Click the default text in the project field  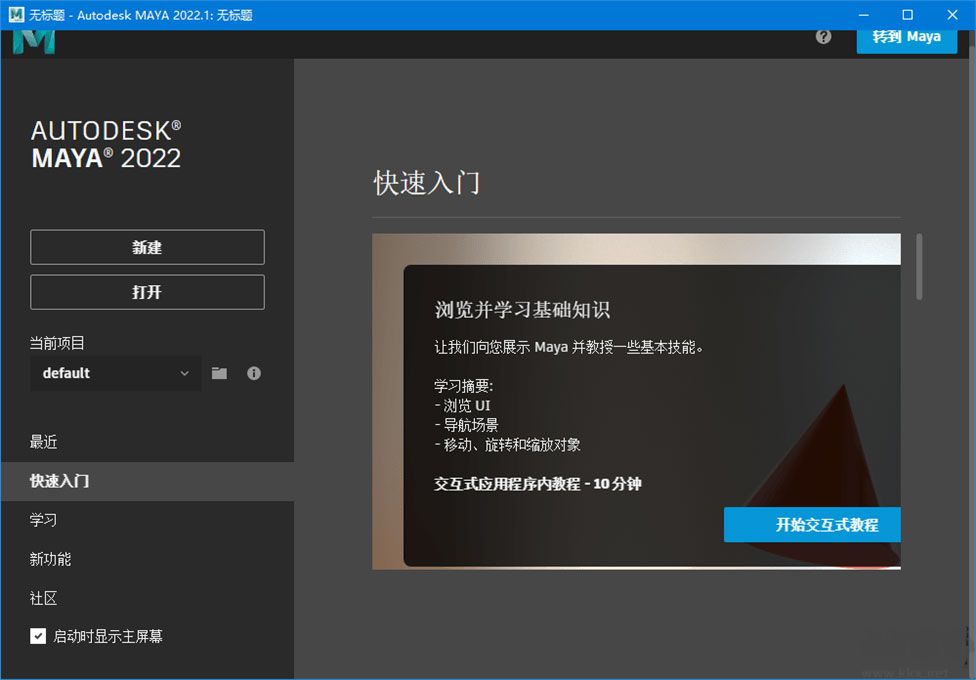64,373
